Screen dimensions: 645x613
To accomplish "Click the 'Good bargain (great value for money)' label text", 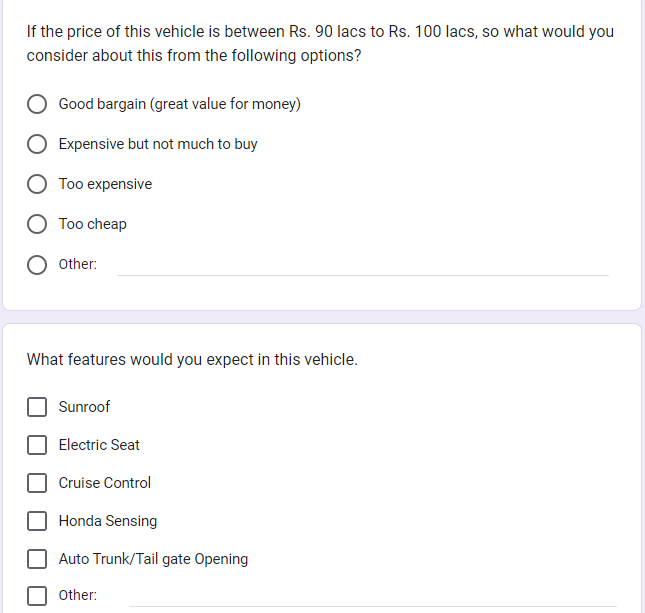I will click(180, 104).
